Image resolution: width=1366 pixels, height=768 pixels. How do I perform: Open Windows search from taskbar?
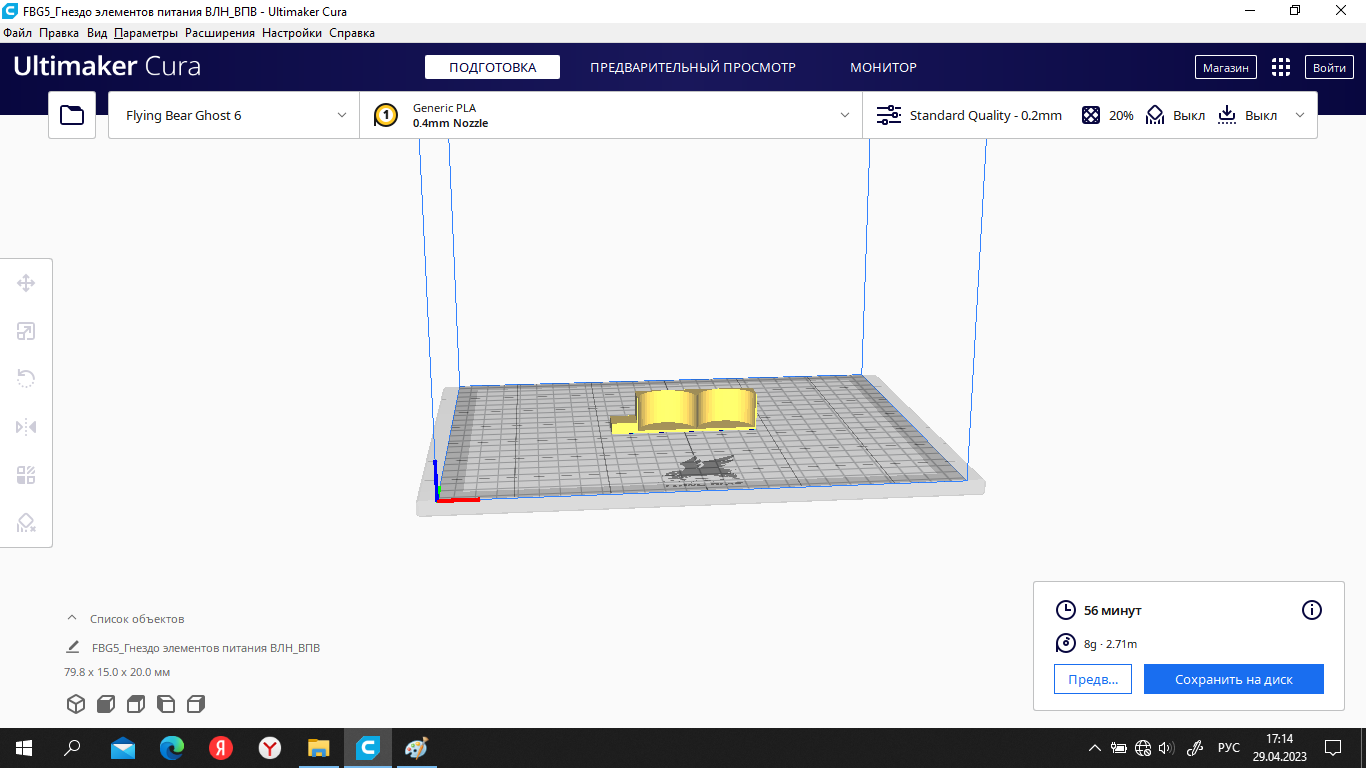(x=72, y=748)
